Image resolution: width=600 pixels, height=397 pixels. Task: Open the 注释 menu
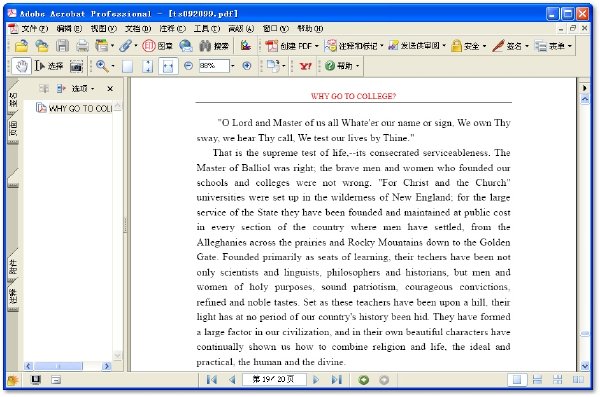click(x=172, y=29)
